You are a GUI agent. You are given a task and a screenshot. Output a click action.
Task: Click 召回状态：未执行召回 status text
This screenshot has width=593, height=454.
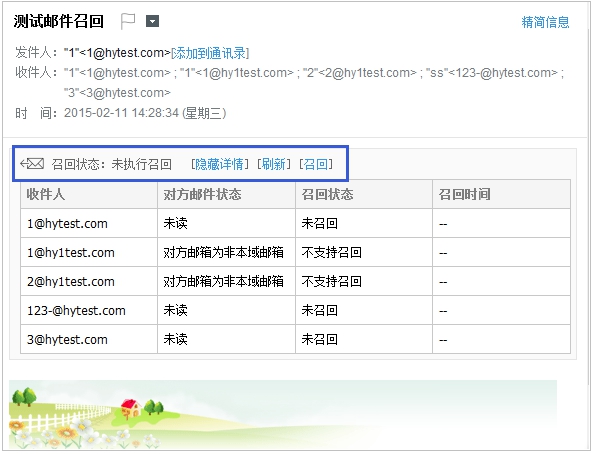(x=112, y=164)
